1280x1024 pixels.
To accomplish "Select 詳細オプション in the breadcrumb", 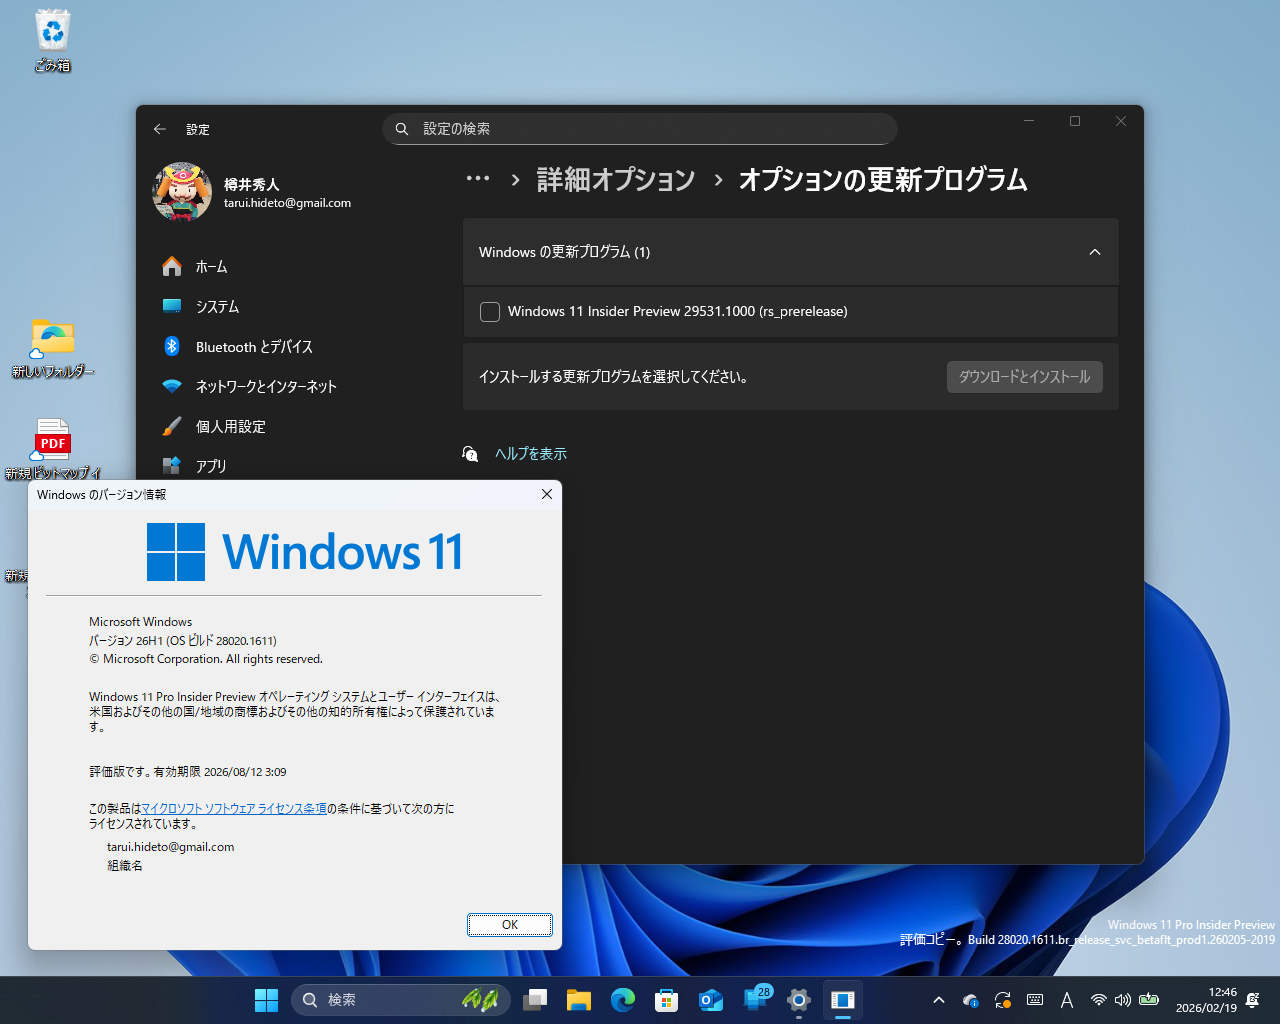I will tap(615, 180).
